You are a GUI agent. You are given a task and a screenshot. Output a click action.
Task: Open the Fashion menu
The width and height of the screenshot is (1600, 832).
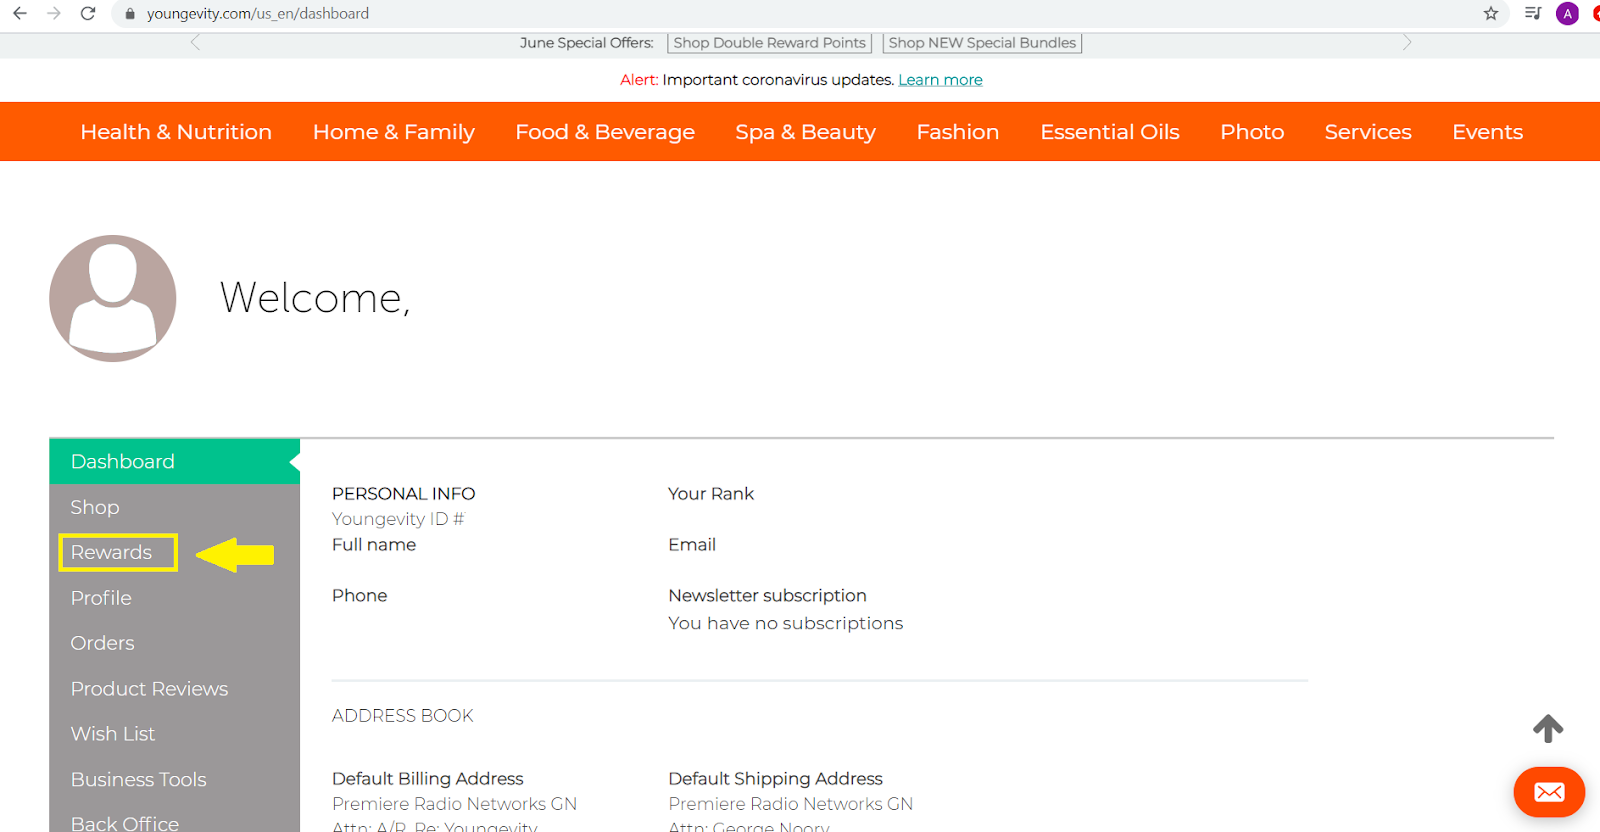[958, 132]
